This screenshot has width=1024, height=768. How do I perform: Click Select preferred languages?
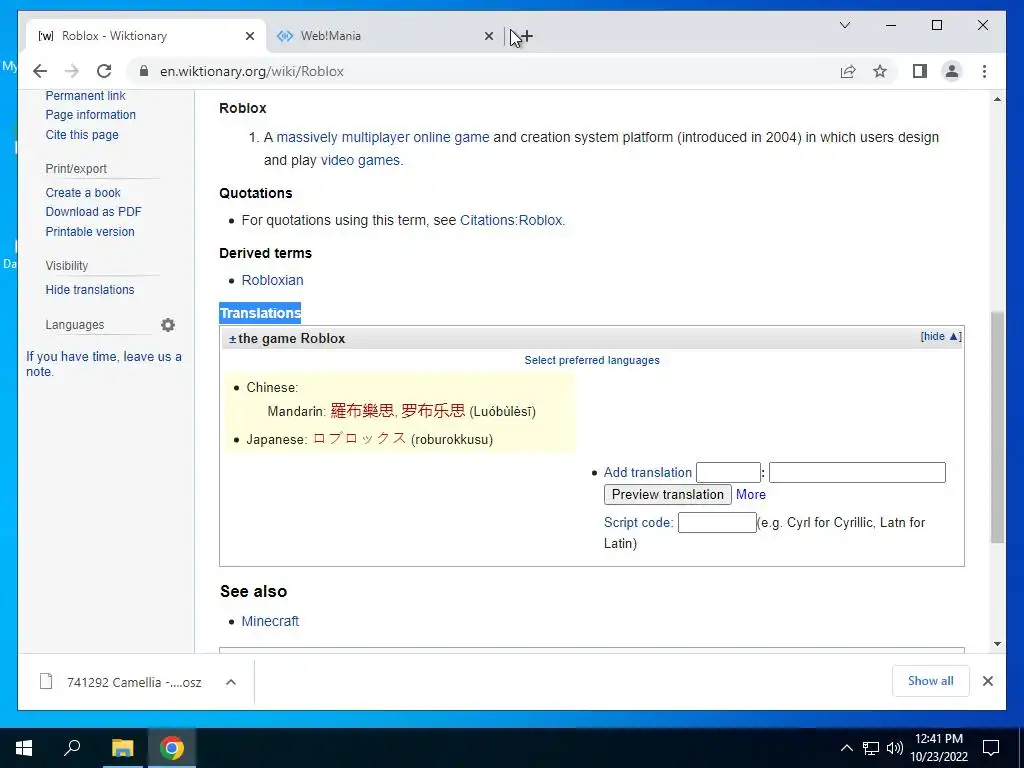592,360
